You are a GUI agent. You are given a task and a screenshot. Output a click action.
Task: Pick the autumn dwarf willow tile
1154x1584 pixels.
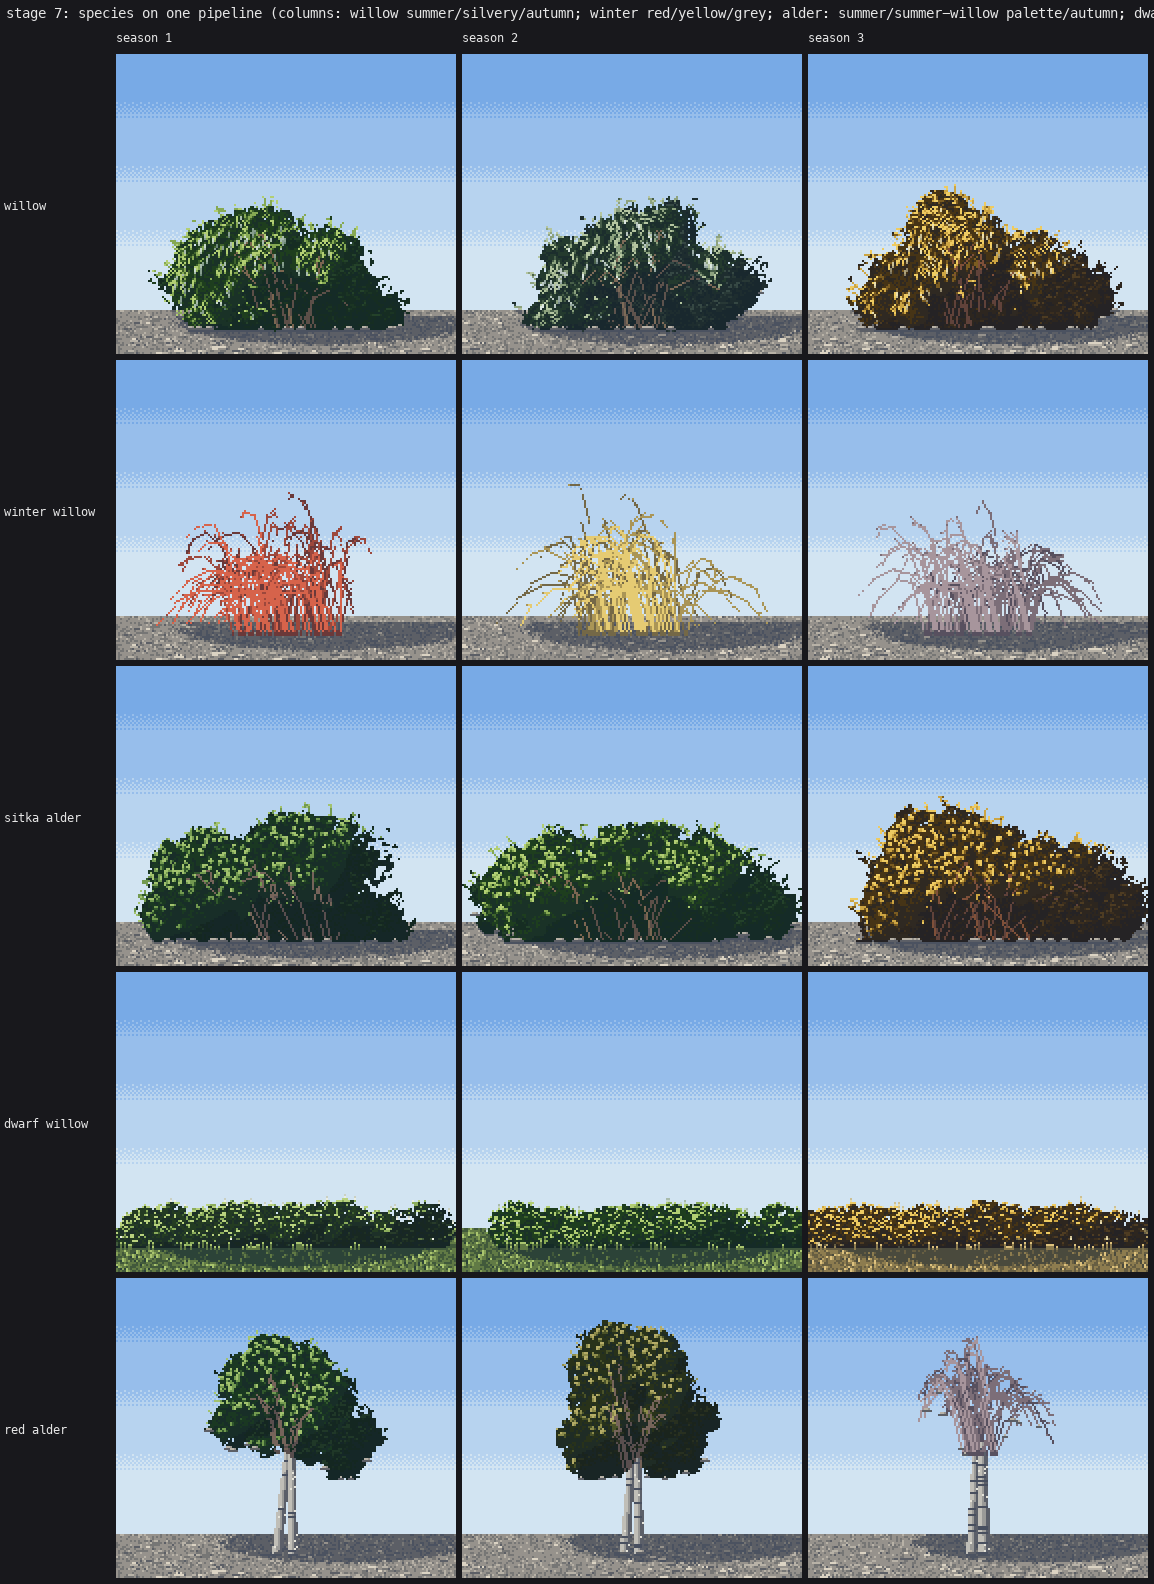[978, 1122]
